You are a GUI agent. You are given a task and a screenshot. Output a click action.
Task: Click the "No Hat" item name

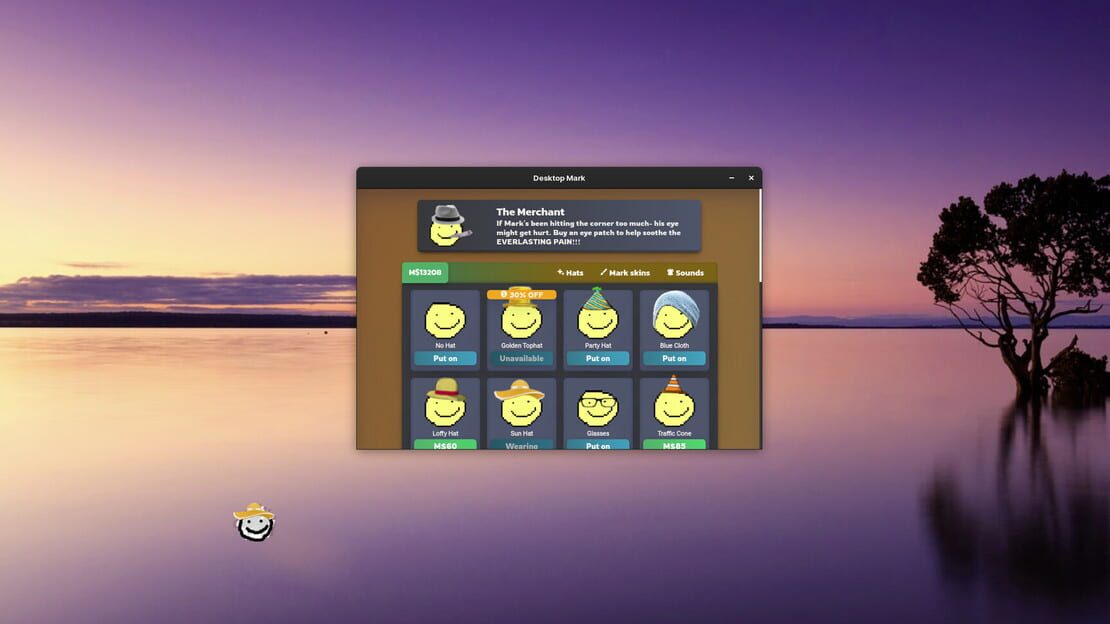(x=445, y=346)
